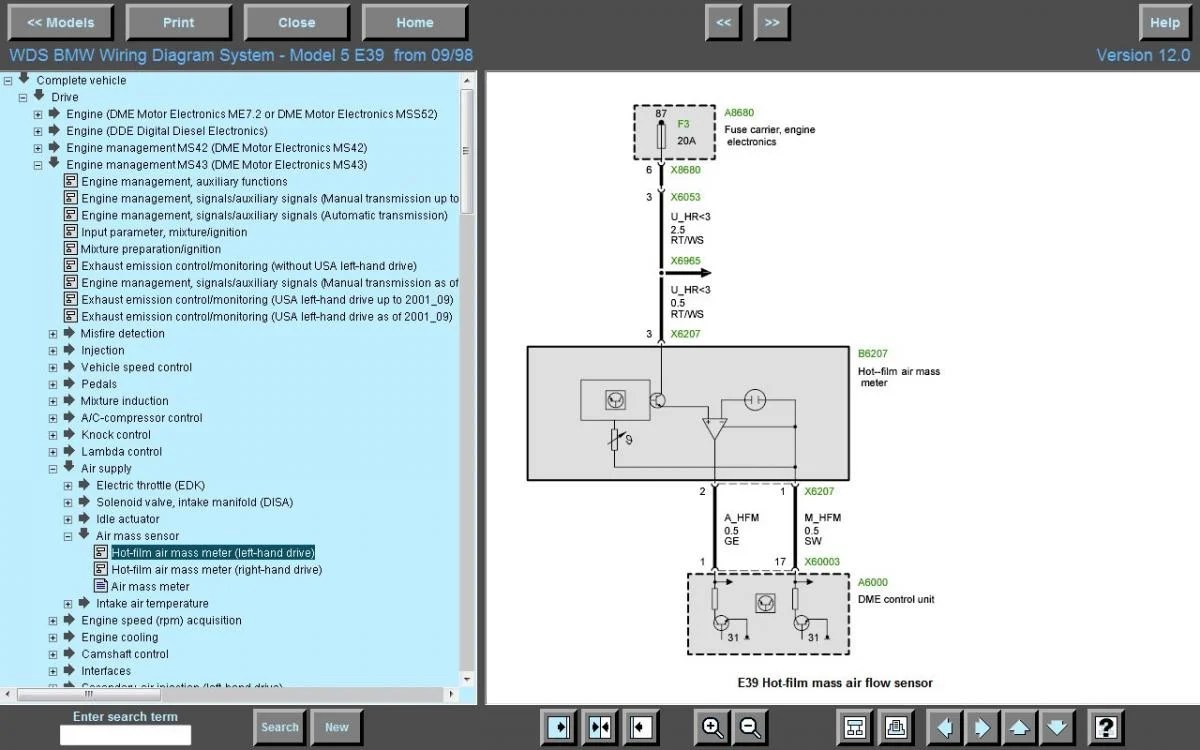This screenshot has height=750, width=1200.
Task: Collapse the Air supply node
Action: pyautogui.click(x=53, y=469)
